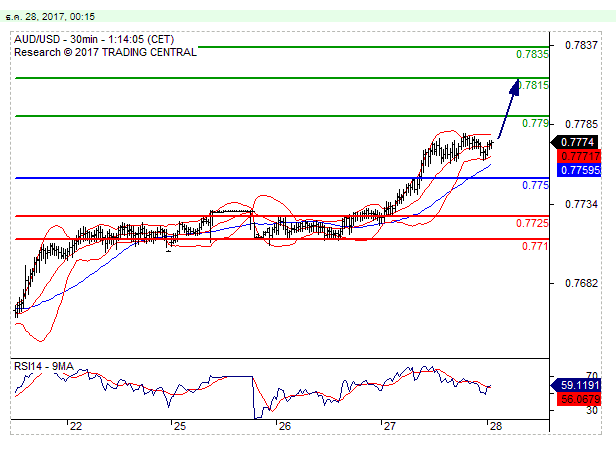
Task: Select the blue 59.1191 RSI value tag
Action: point(576,385)
